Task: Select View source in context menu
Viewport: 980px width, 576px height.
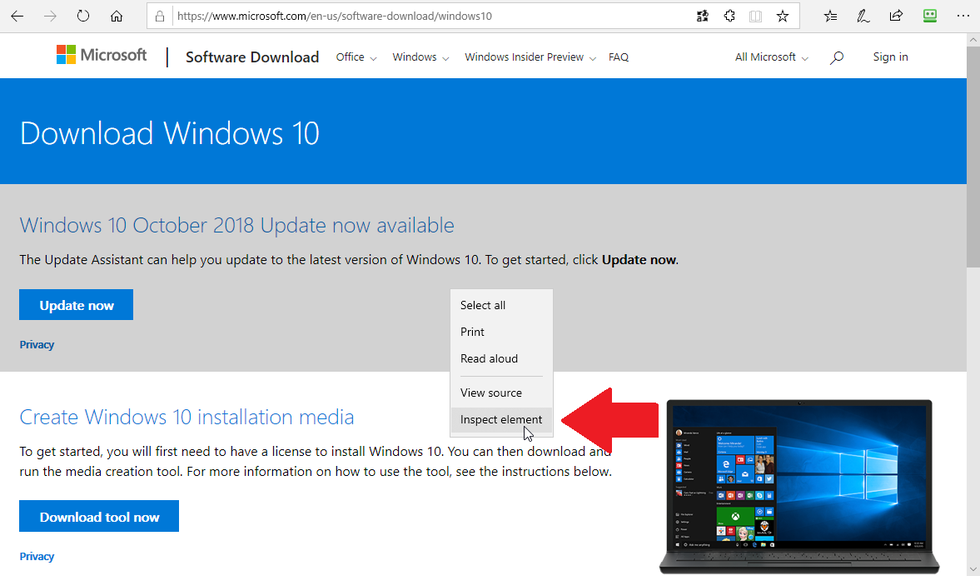Action: (x=491, y=393)
